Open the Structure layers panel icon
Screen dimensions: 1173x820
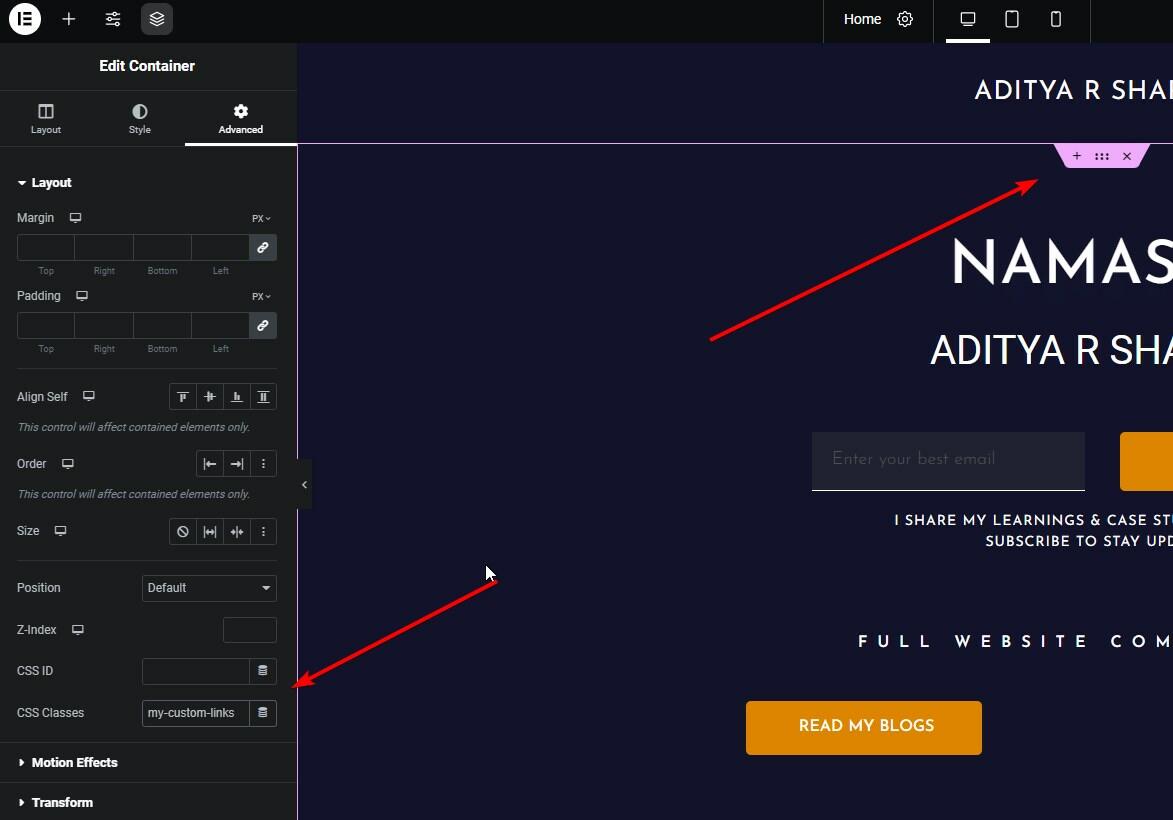pos(156,18)
